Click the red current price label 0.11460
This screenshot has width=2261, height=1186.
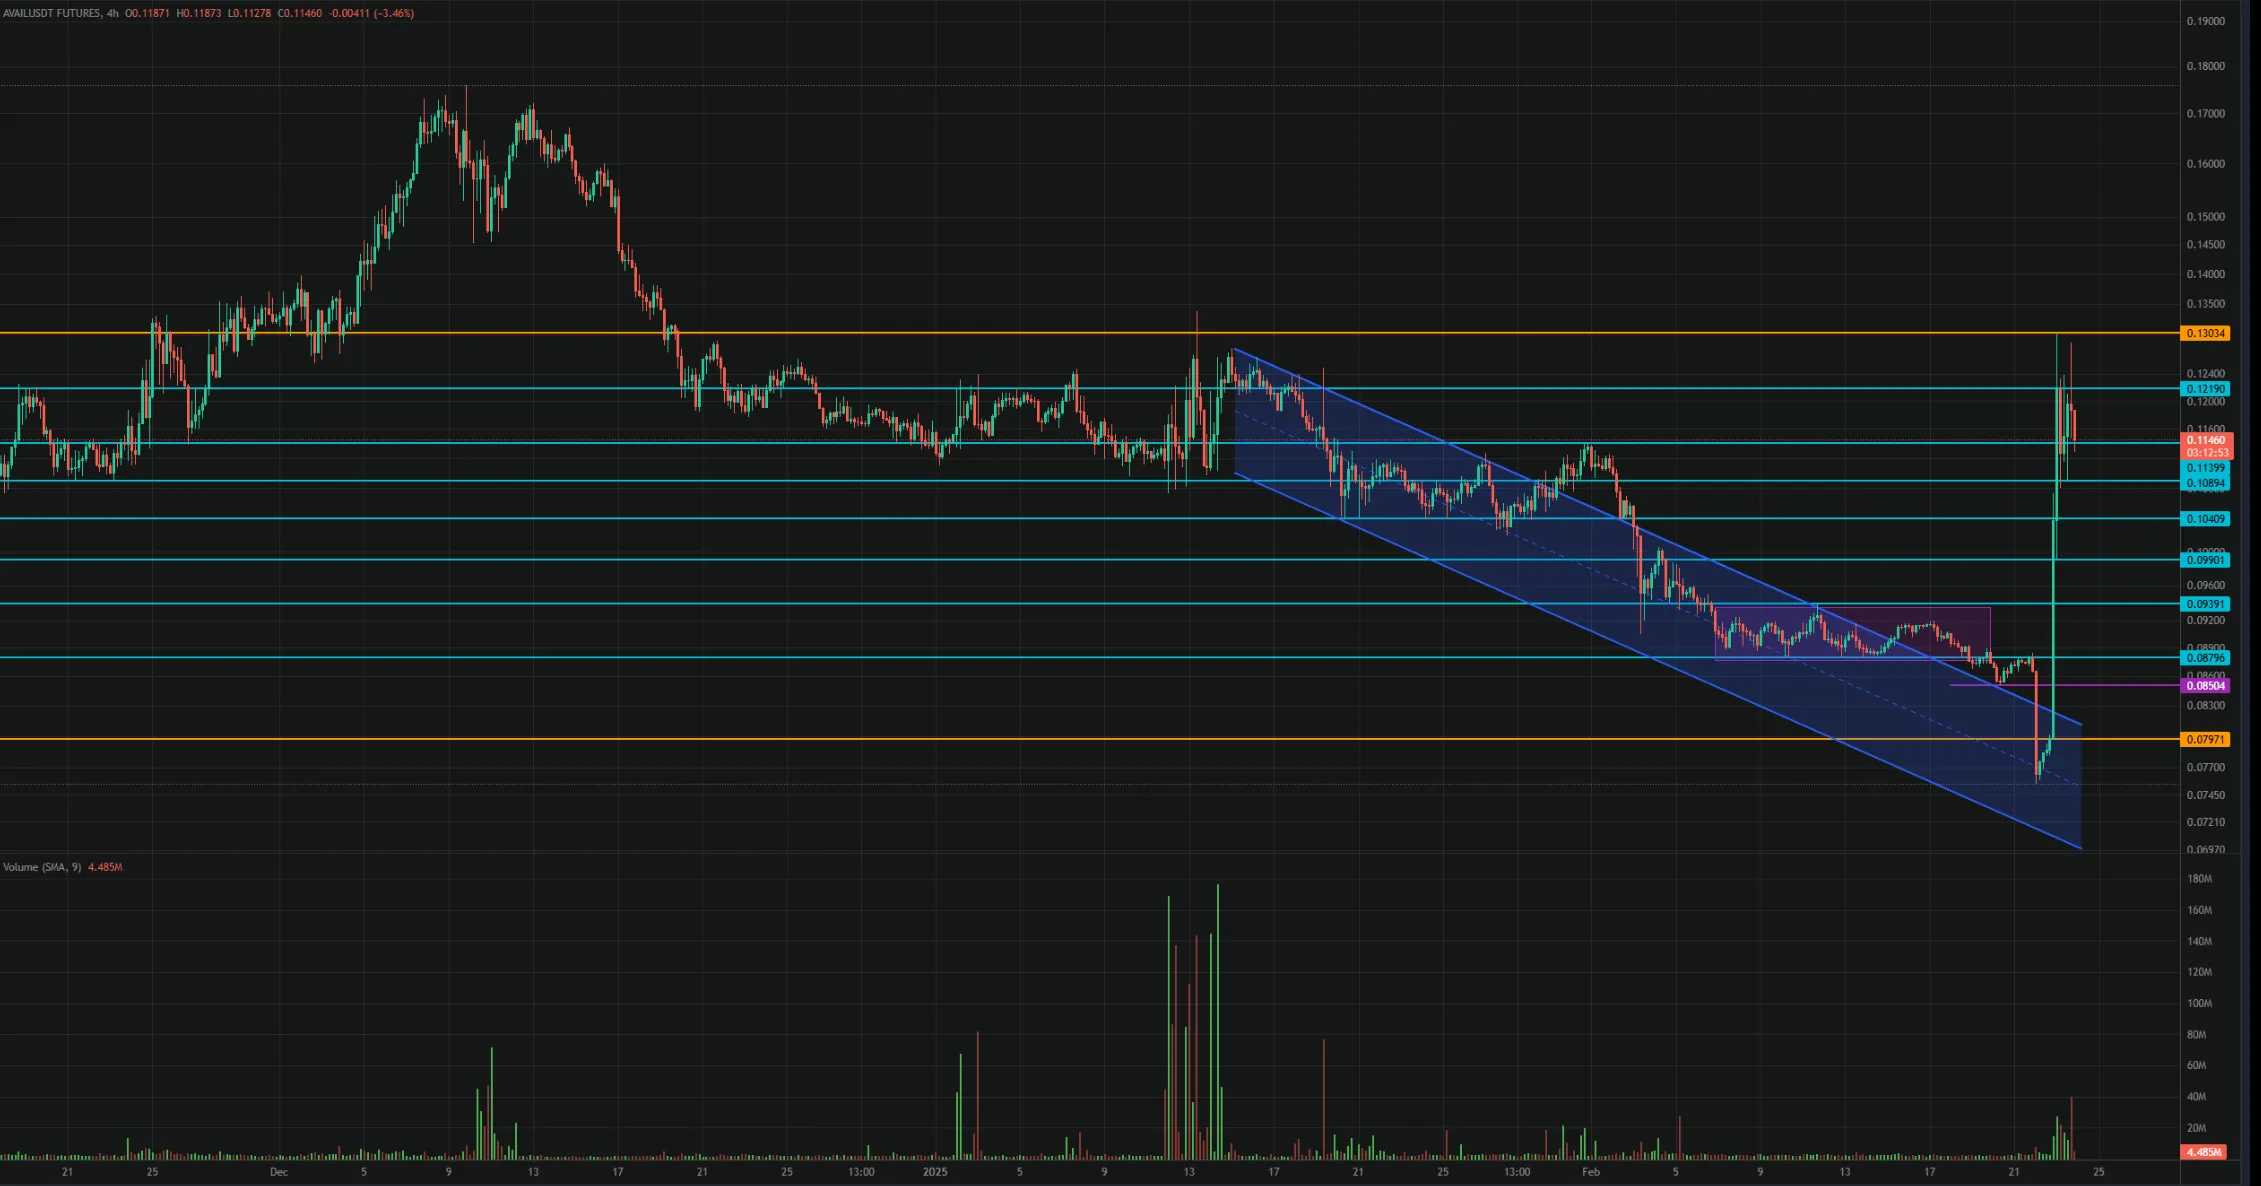(2205, 440)
